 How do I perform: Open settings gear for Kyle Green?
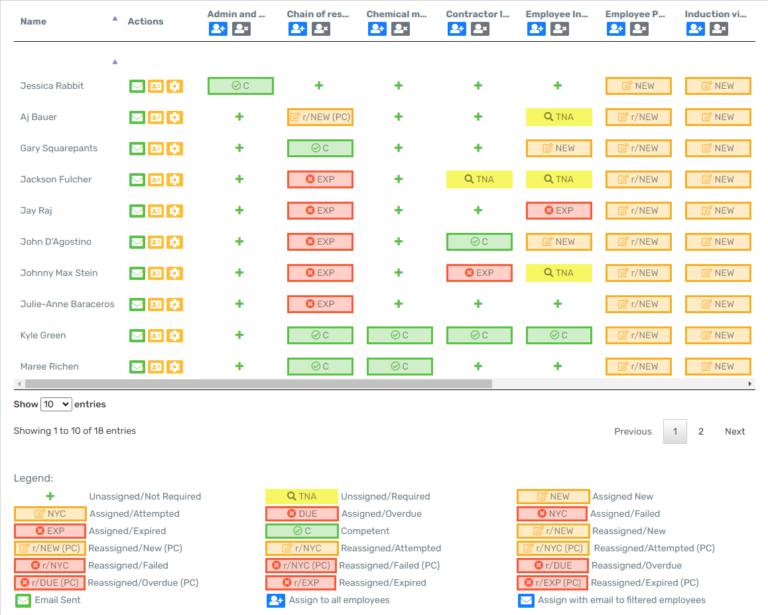point(175,336)
